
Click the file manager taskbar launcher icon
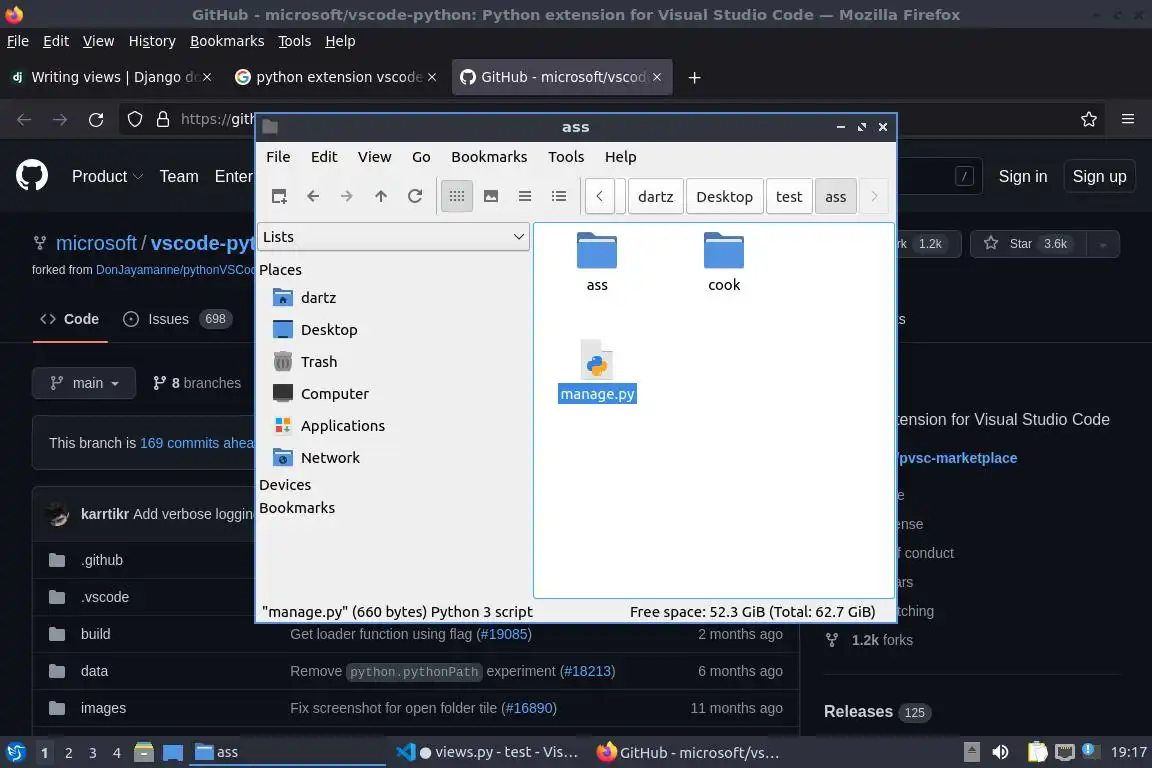pos(143,752)
